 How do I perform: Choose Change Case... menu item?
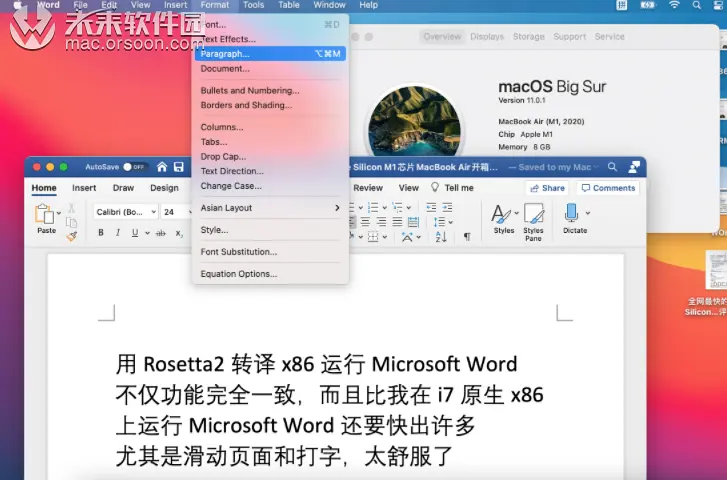270,186
